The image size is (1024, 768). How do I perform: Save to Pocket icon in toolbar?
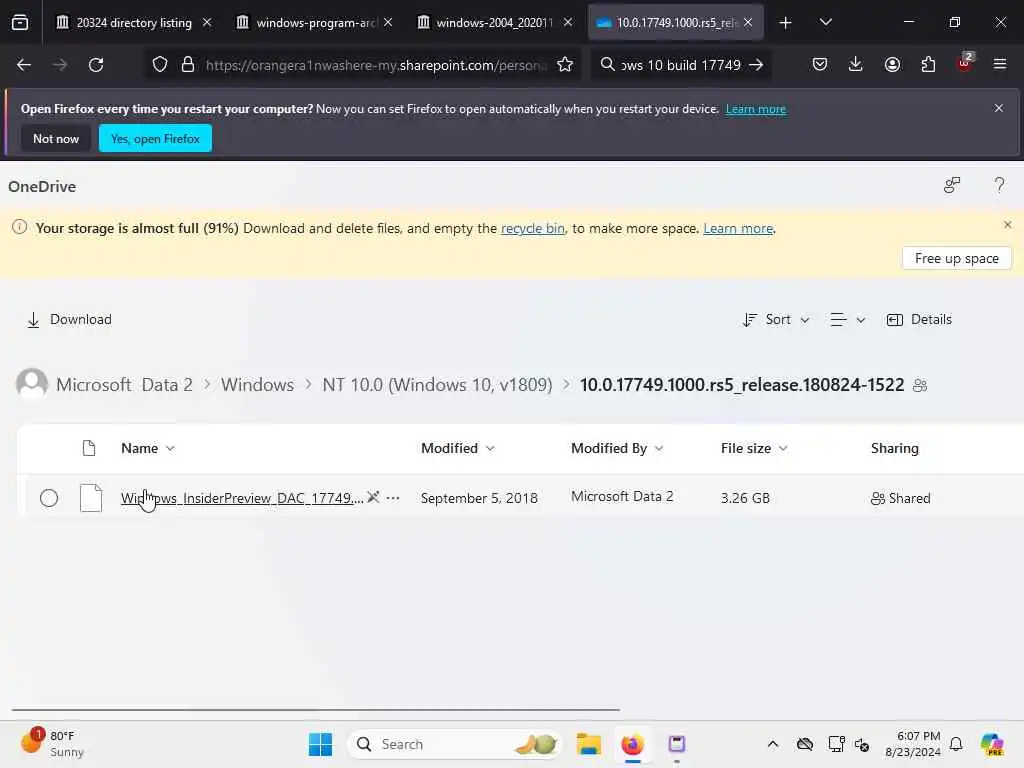(820, 64)
